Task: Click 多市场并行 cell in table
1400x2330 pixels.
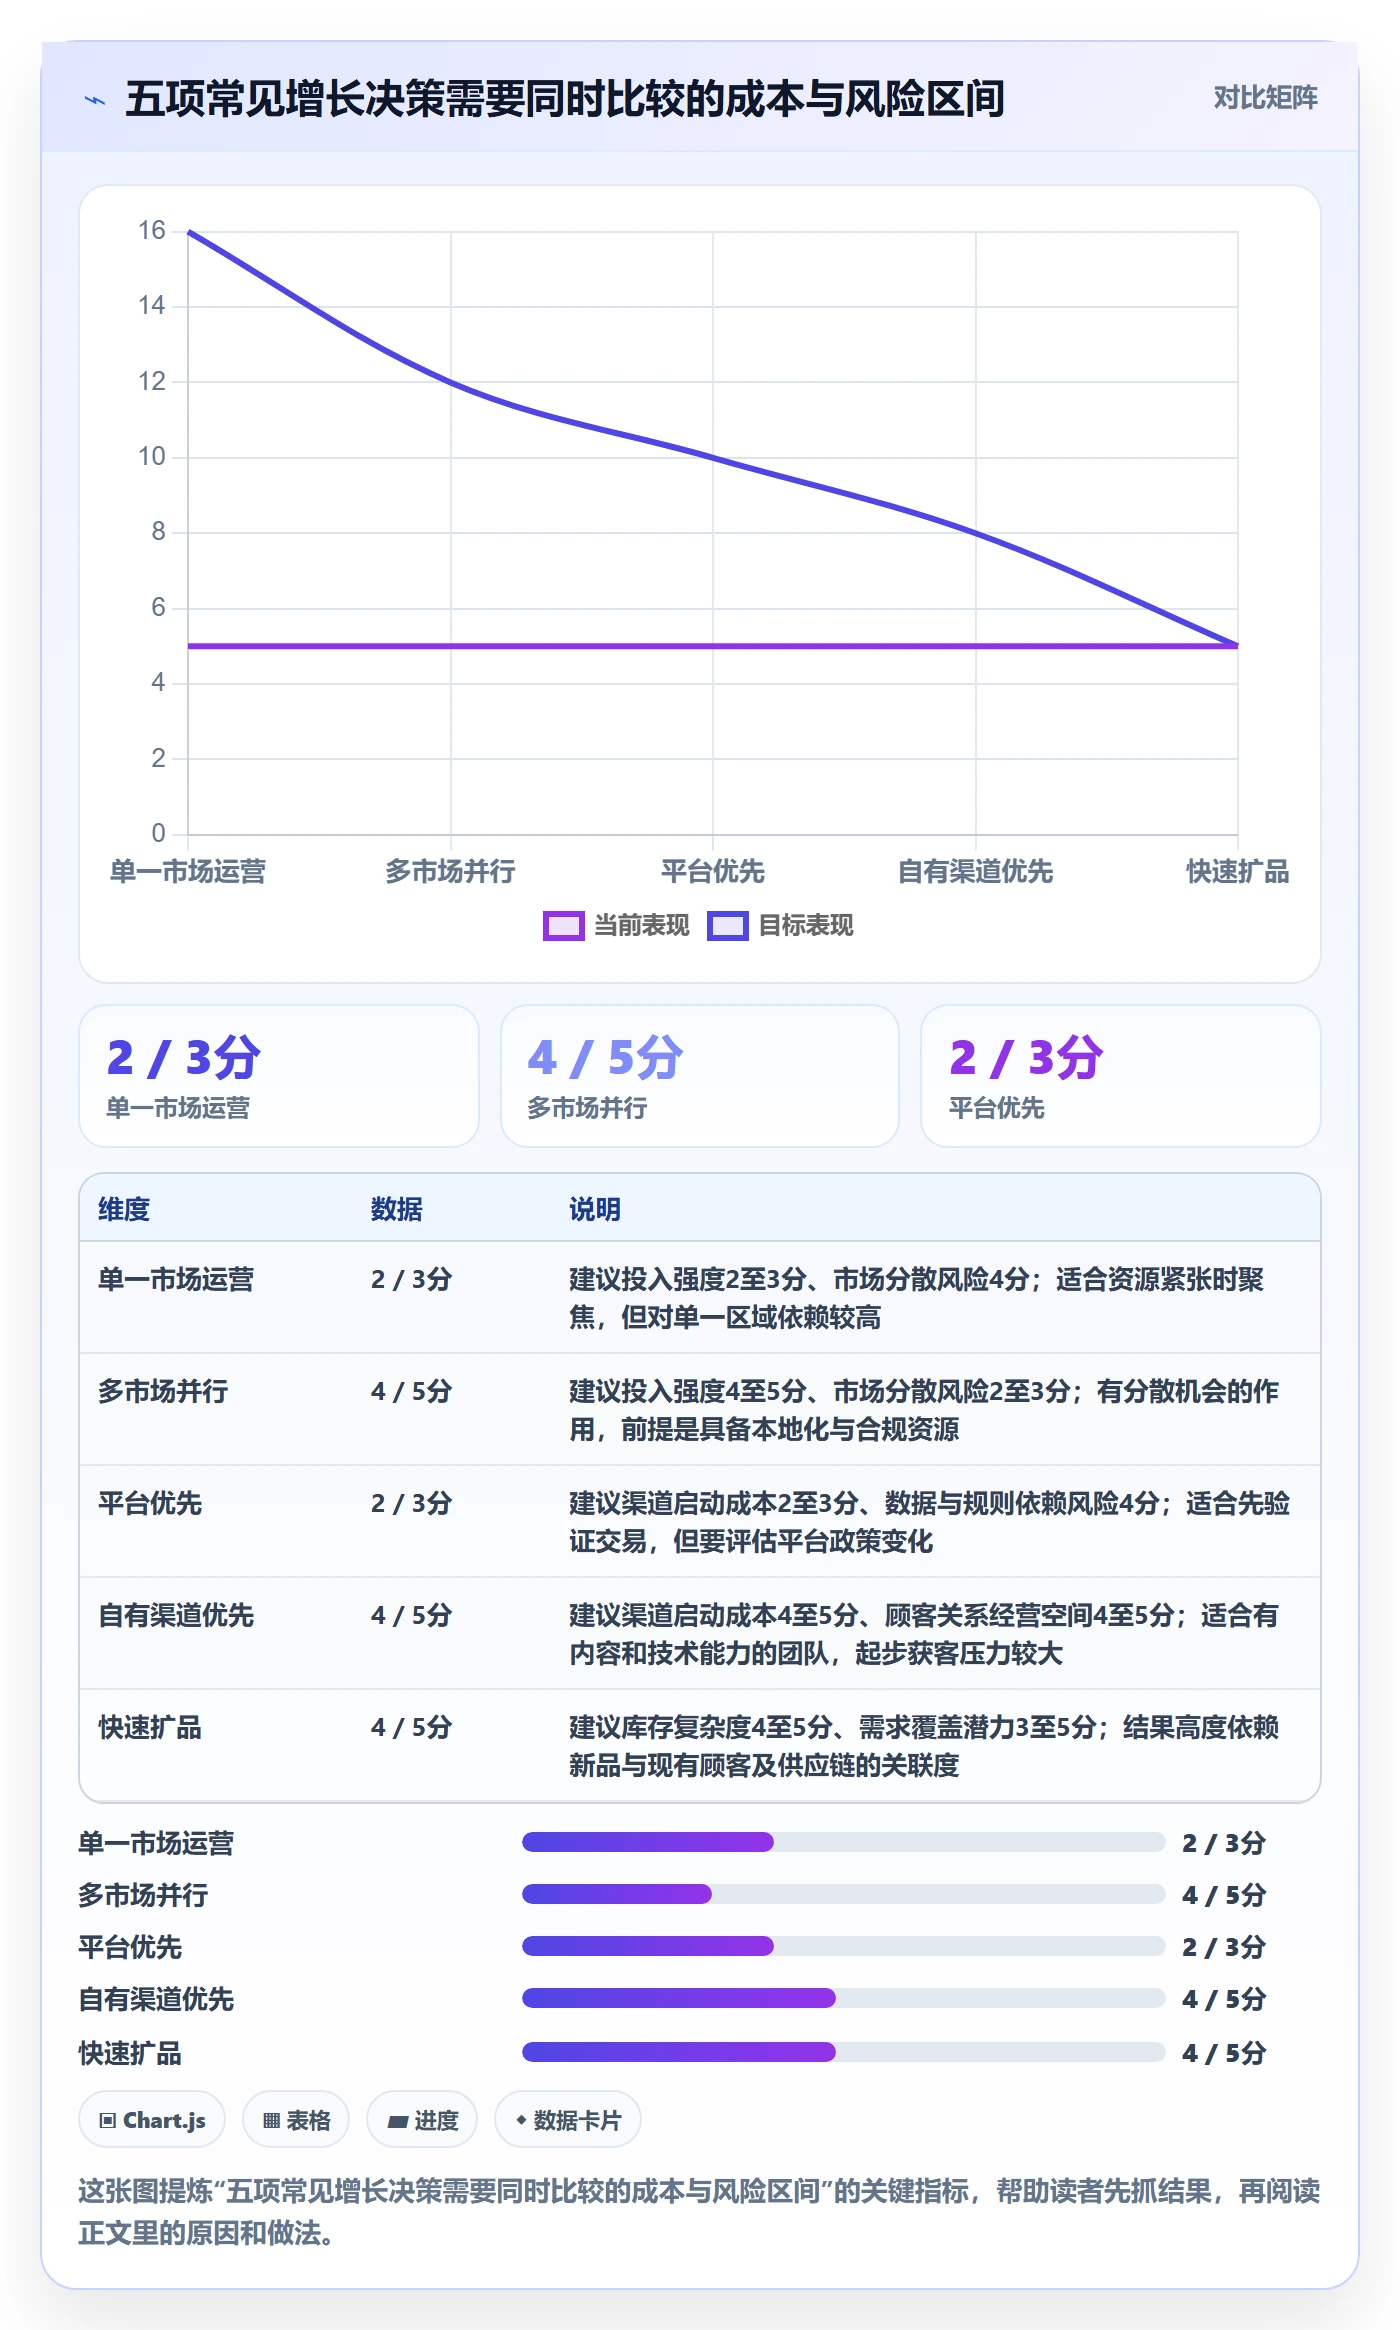Action: point(163,1391)
